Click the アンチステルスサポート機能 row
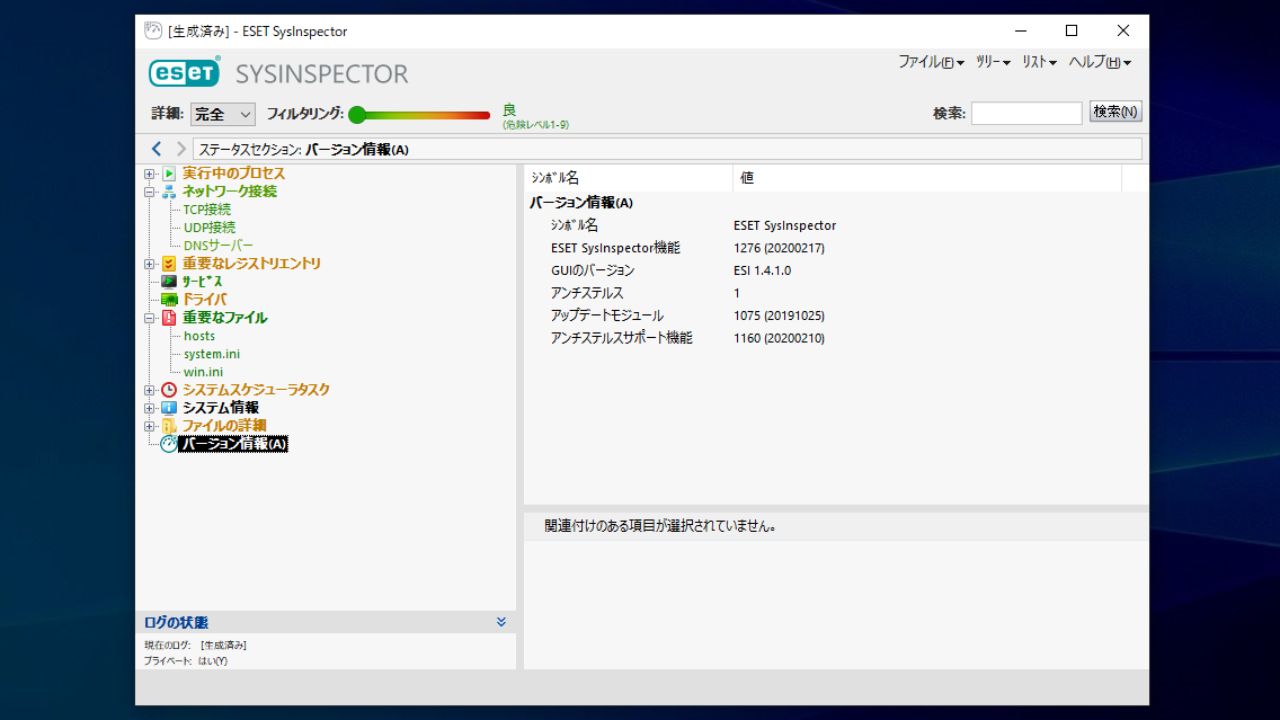 (836, 338)
